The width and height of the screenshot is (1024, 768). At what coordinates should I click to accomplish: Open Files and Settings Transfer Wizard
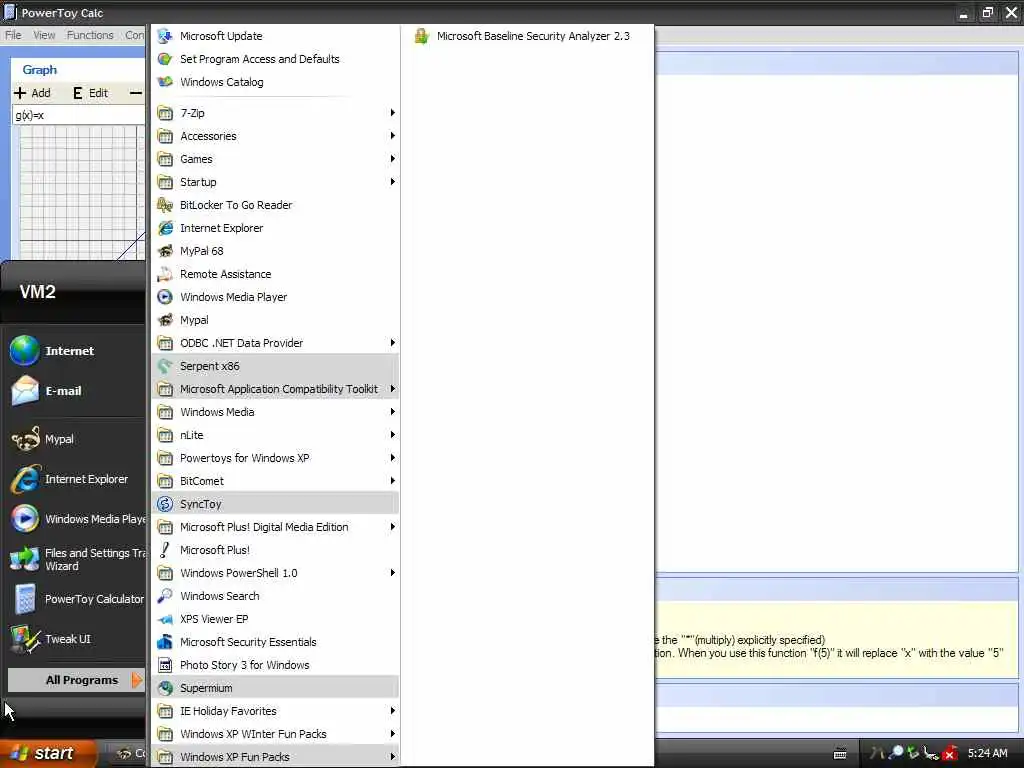tap(75, 559)
